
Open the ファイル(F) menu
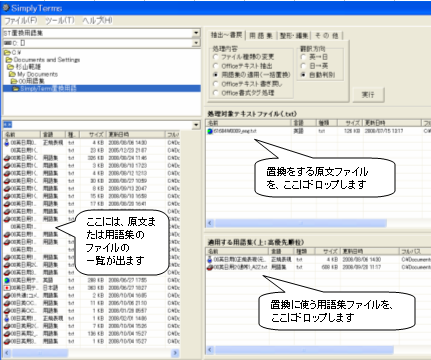[21, 21]
